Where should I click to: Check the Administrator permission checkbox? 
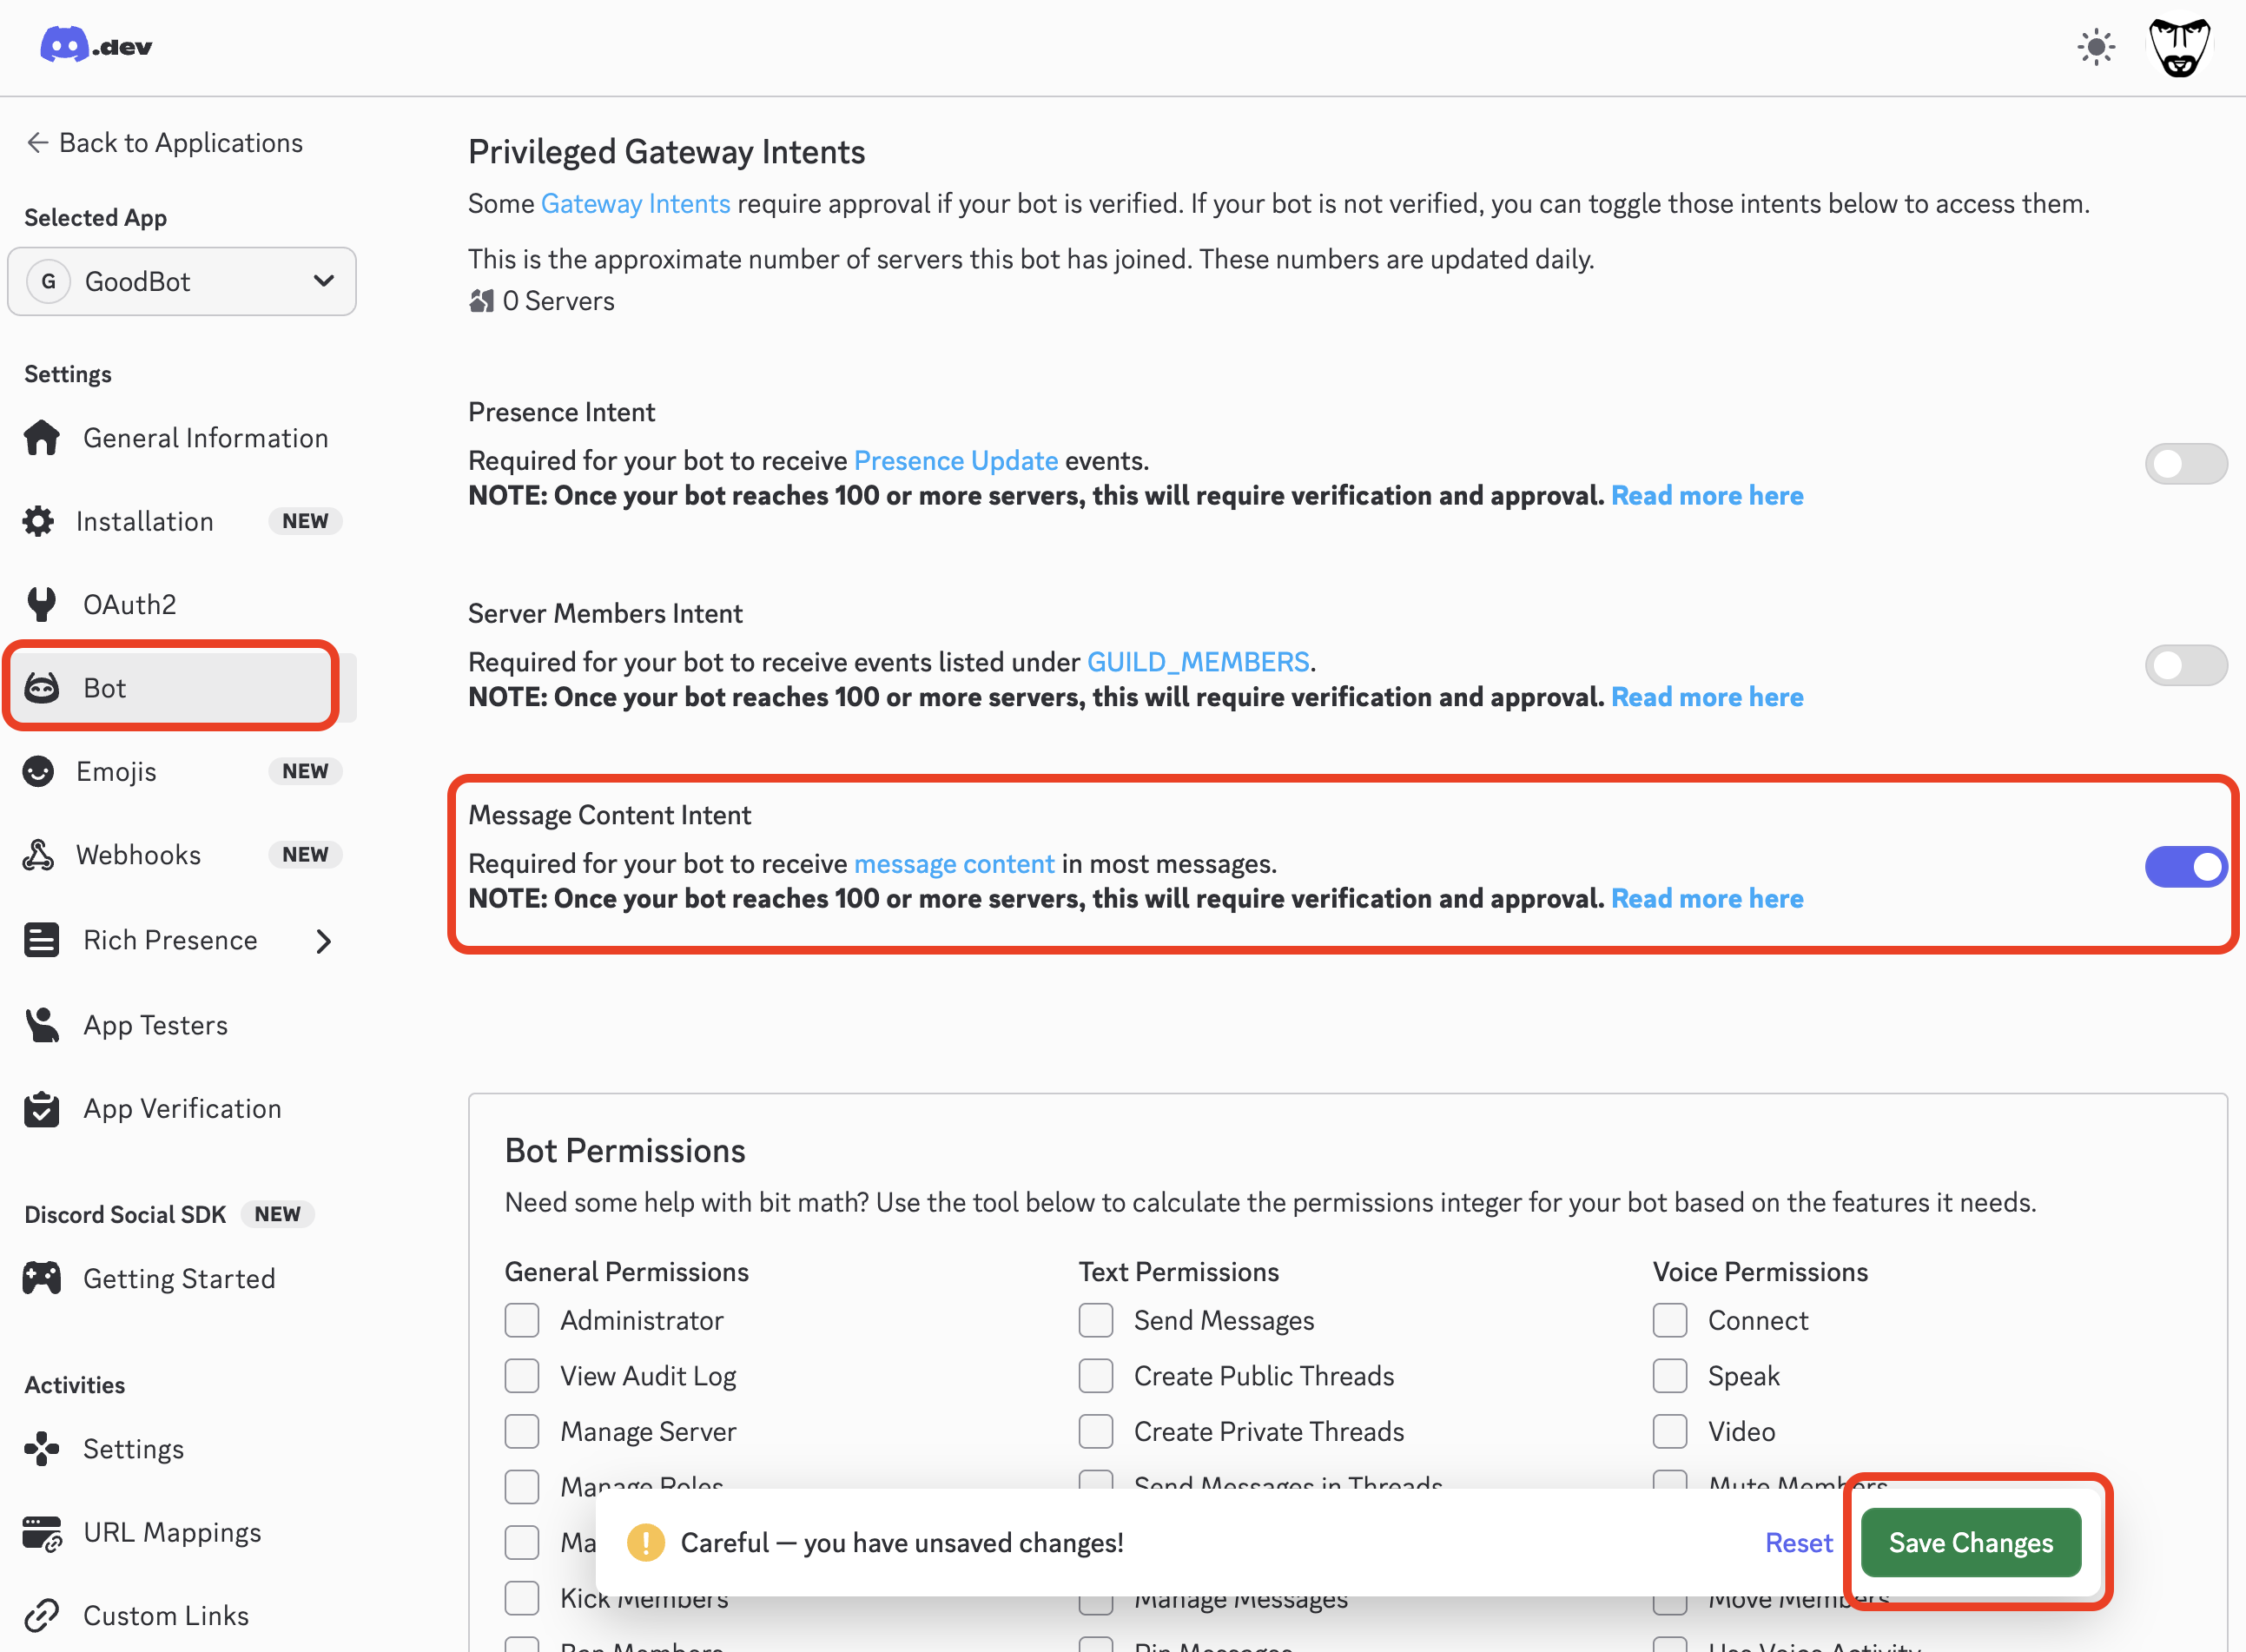(521, 1320)
